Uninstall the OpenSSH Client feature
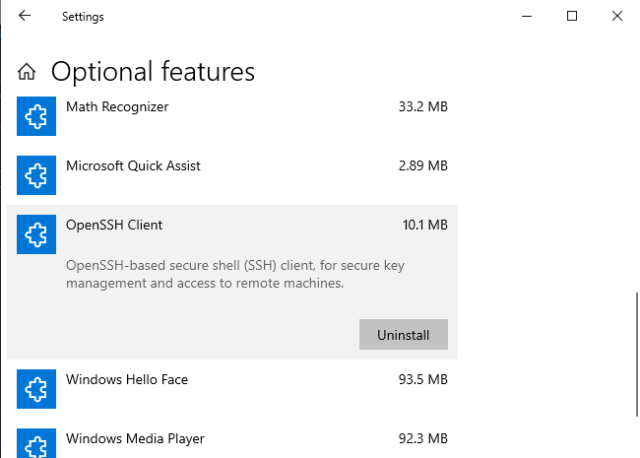This screenshot has height=458, width=640. (403, 335)
